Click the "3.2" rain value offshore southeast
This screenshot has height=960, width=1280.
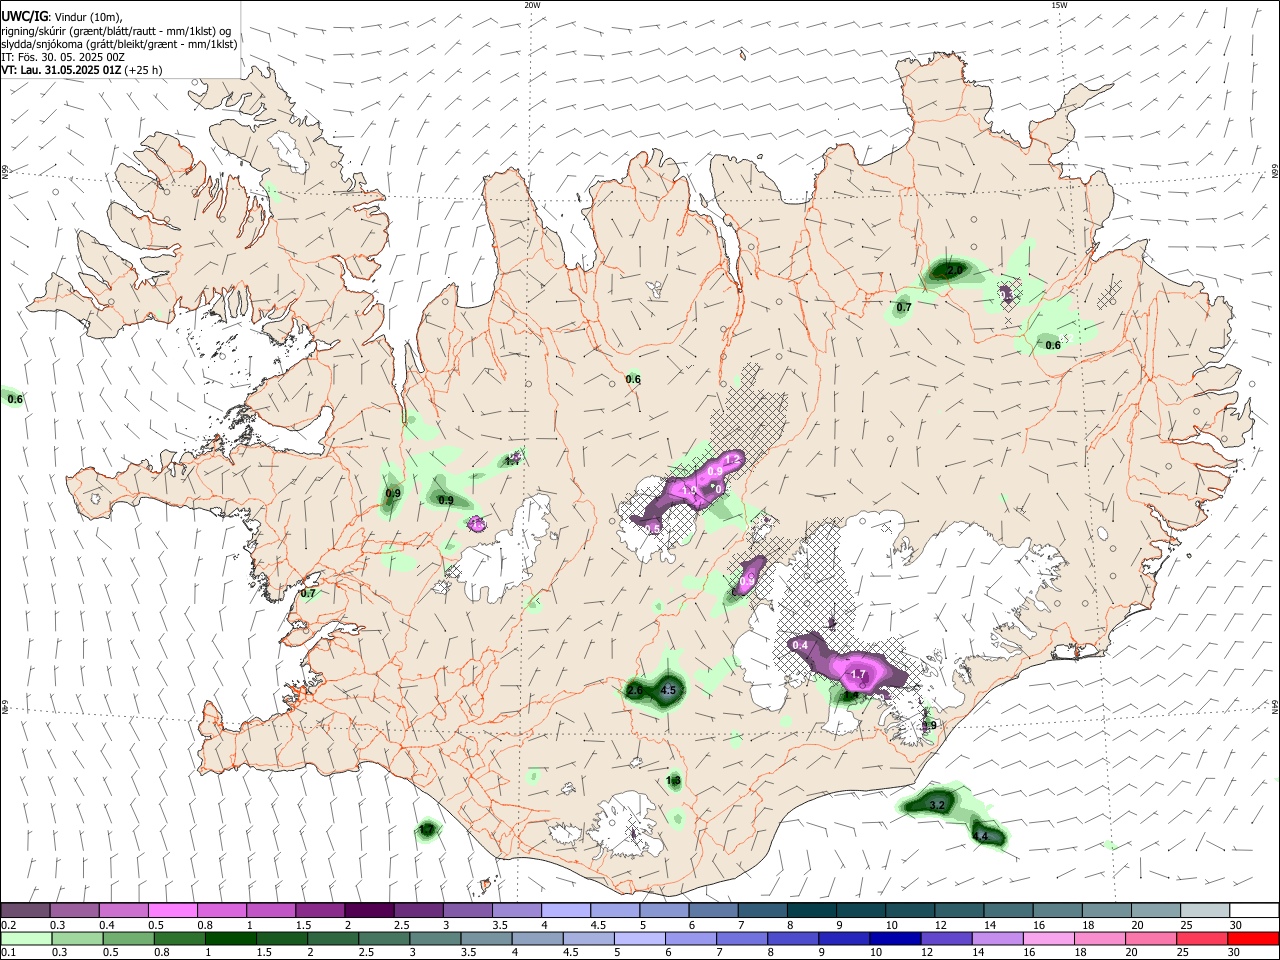pos(937,805)
